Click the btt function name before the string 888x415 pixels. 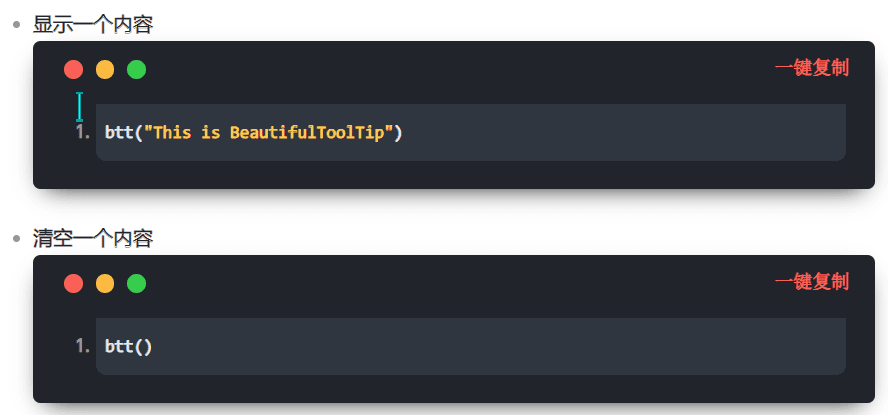tap(118, 132)
